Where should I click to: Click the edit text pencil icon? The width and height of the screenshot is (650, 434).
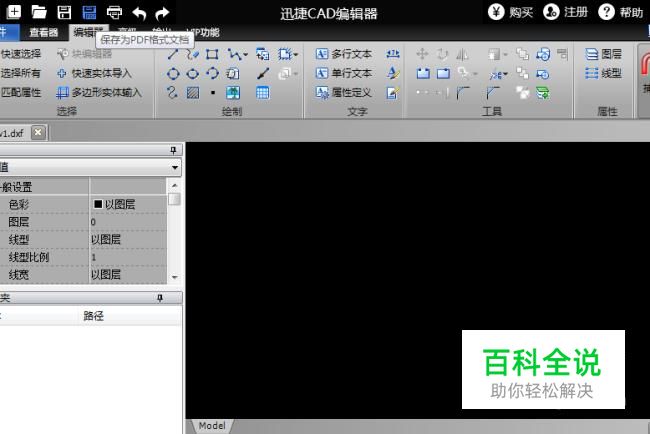(393, 92)
